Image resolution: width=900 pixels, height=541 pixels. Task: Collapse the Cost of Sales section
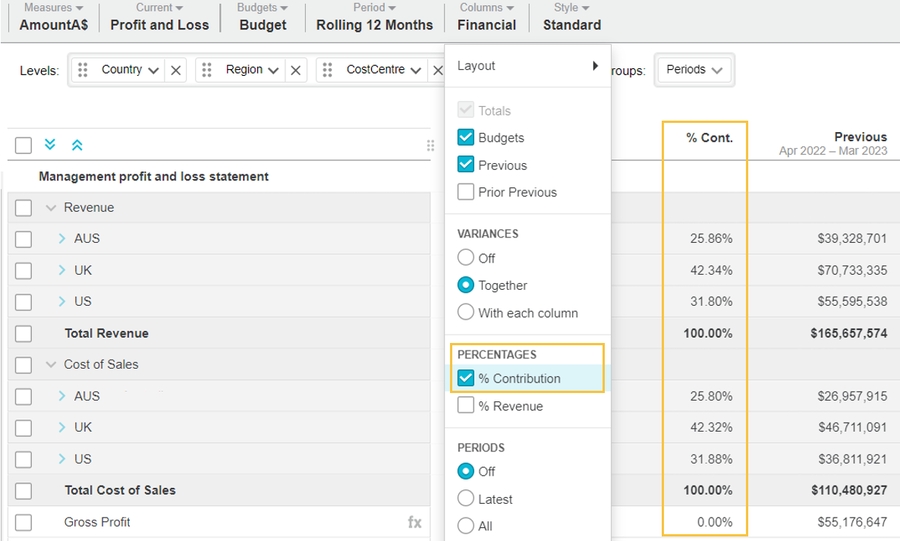click(51, 365)
